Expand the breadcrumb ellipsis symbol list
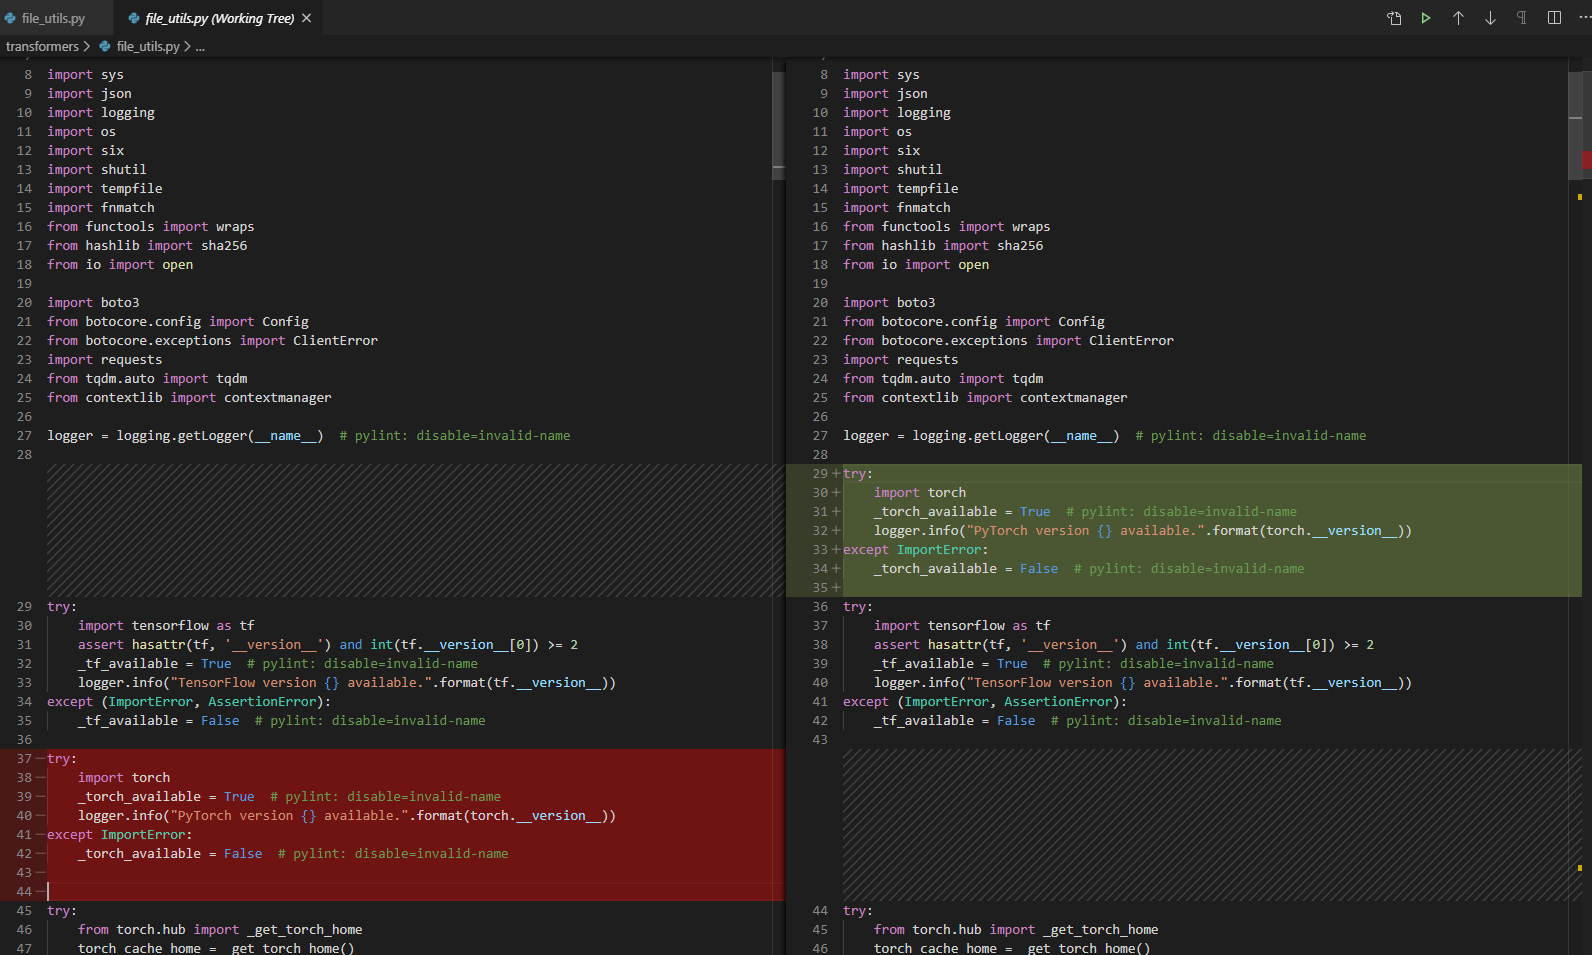 click(x=200, y=46)
